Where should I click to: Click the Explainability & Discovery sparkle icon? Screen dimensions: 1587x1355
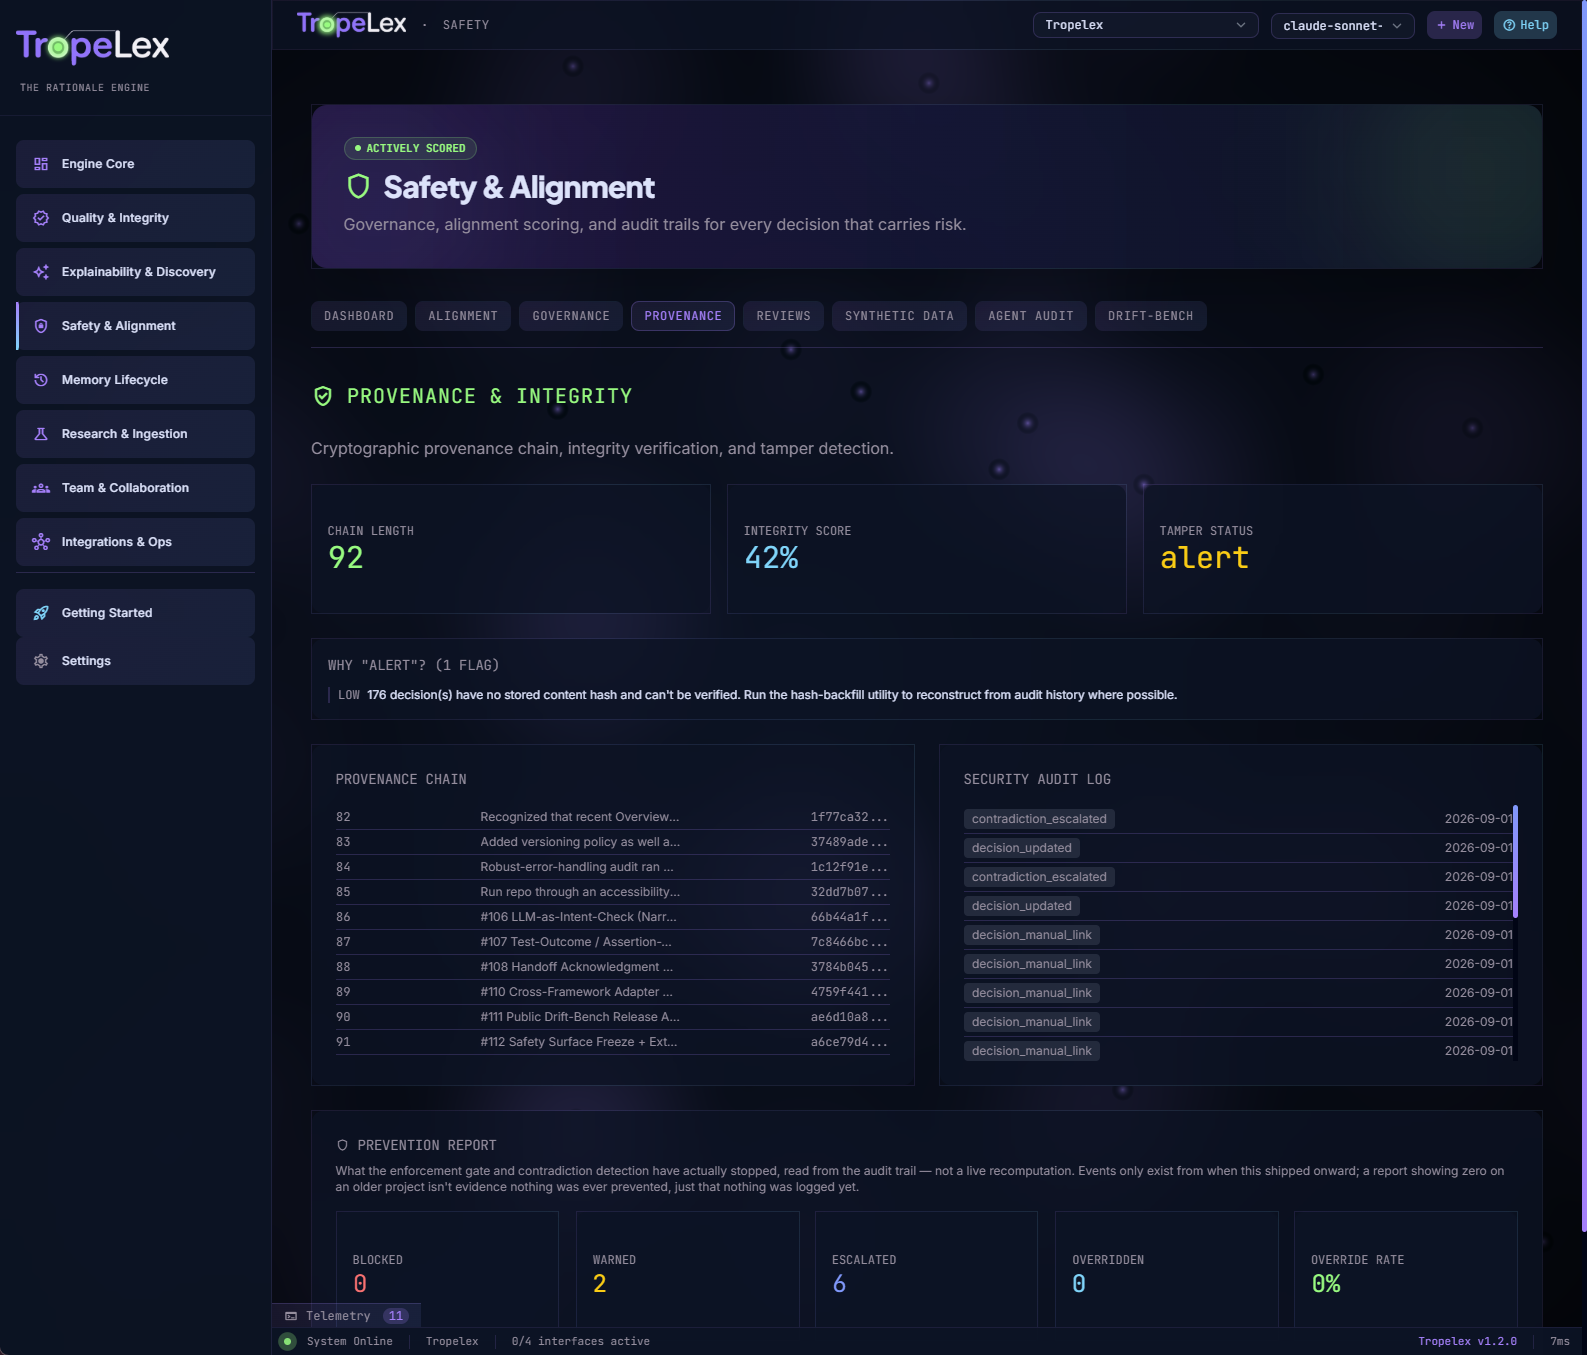[x=41, y=272]
